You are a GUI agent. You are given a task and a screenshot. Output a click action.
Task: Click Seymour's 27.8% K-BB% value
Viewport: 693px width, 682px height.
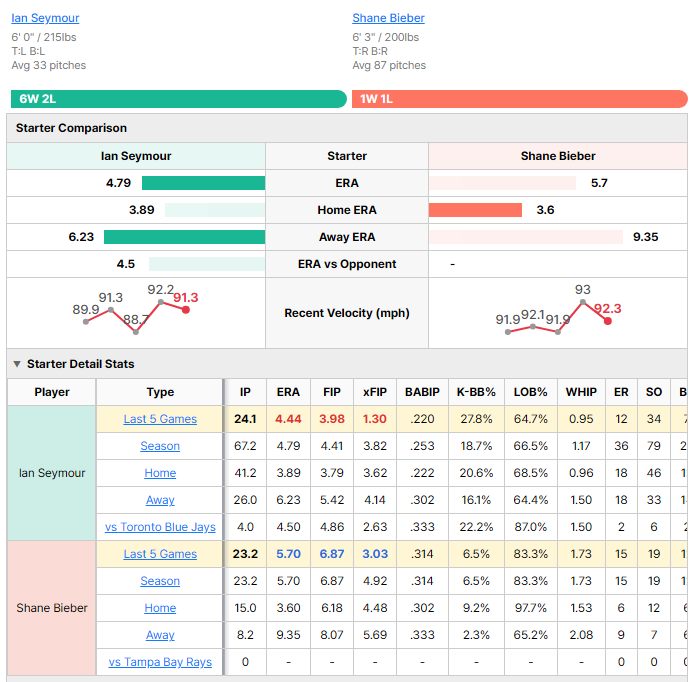pyautogui.click(x=476, y=419)
